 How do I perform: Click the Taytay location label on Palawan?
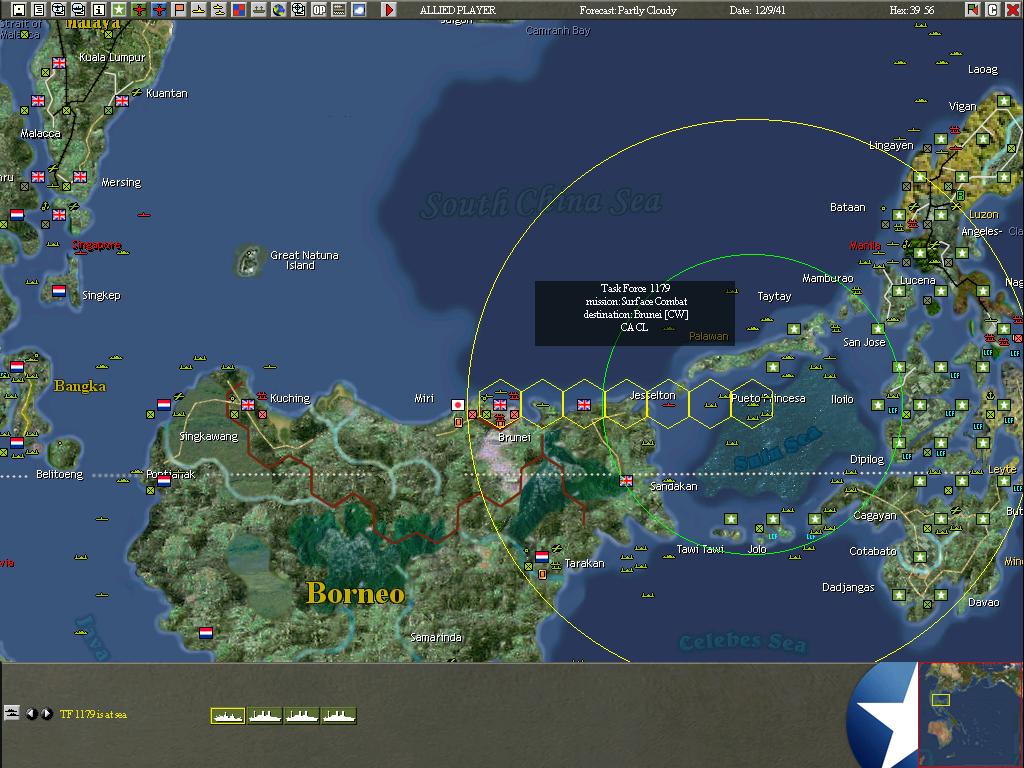pyautogui.click(x=775, y=296)
